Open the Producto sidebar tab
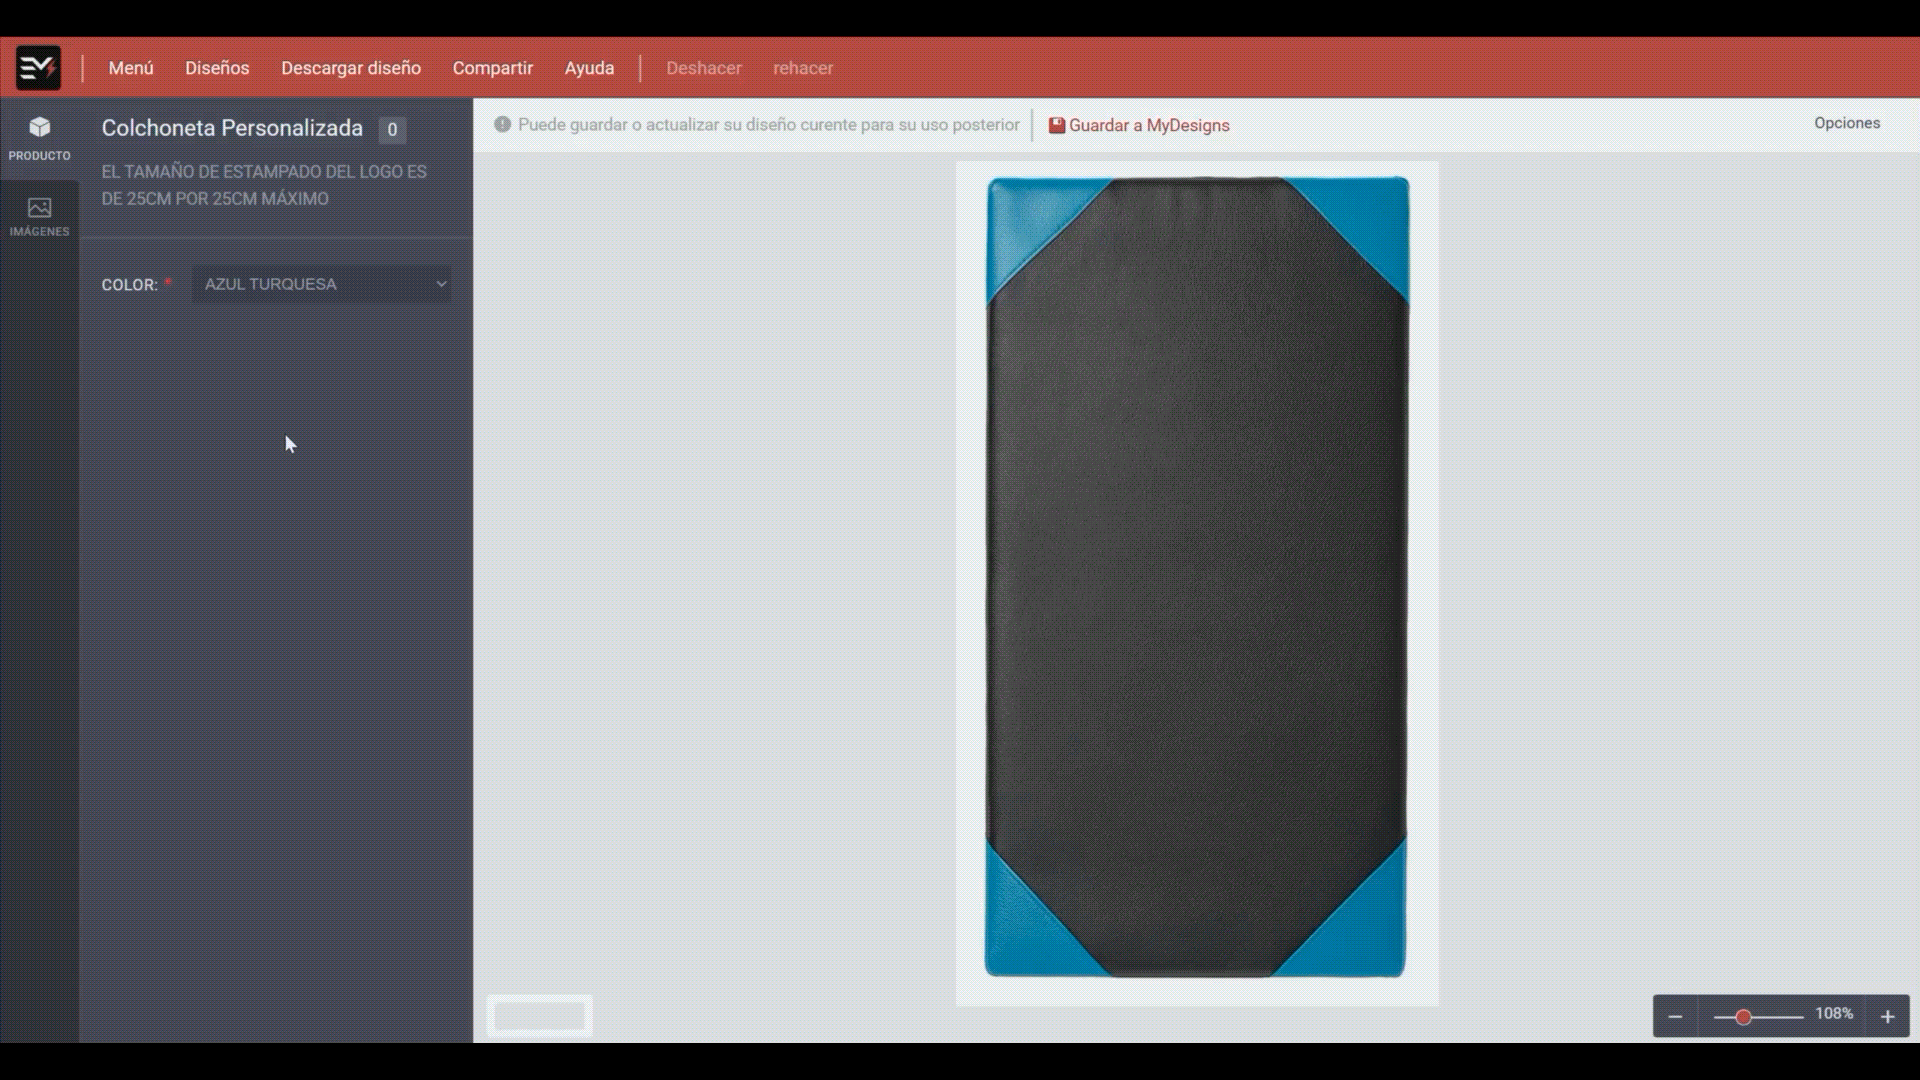 [x=39, y=138]
